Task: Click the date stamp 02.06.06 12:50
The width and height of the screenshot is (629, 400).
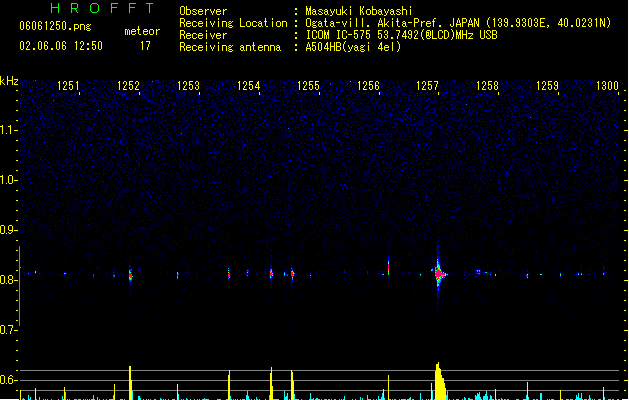Action: click(61, 46)
